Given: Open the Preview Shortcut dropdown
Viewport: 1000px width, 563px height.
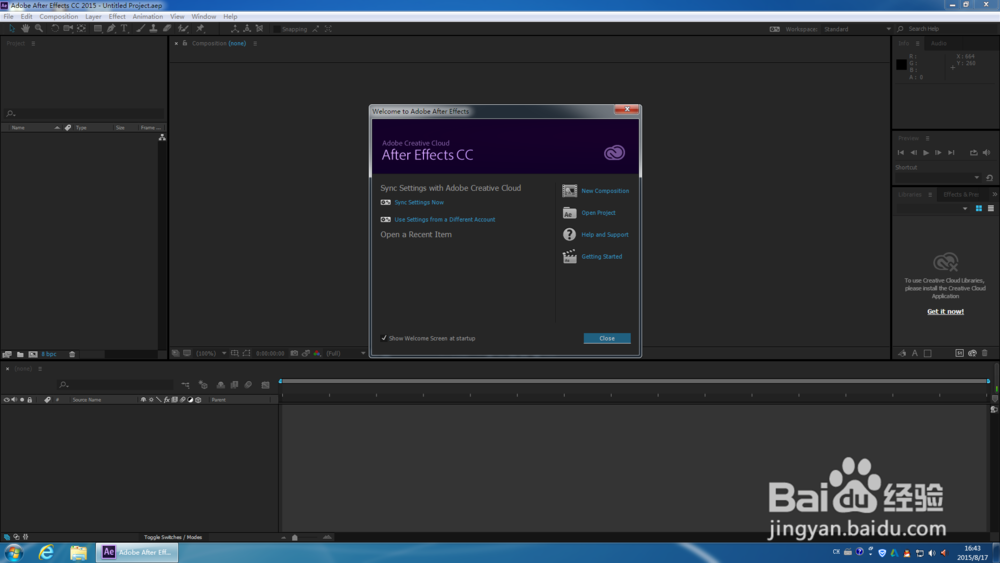Looking at the screenshot, I should click(938, 177).
